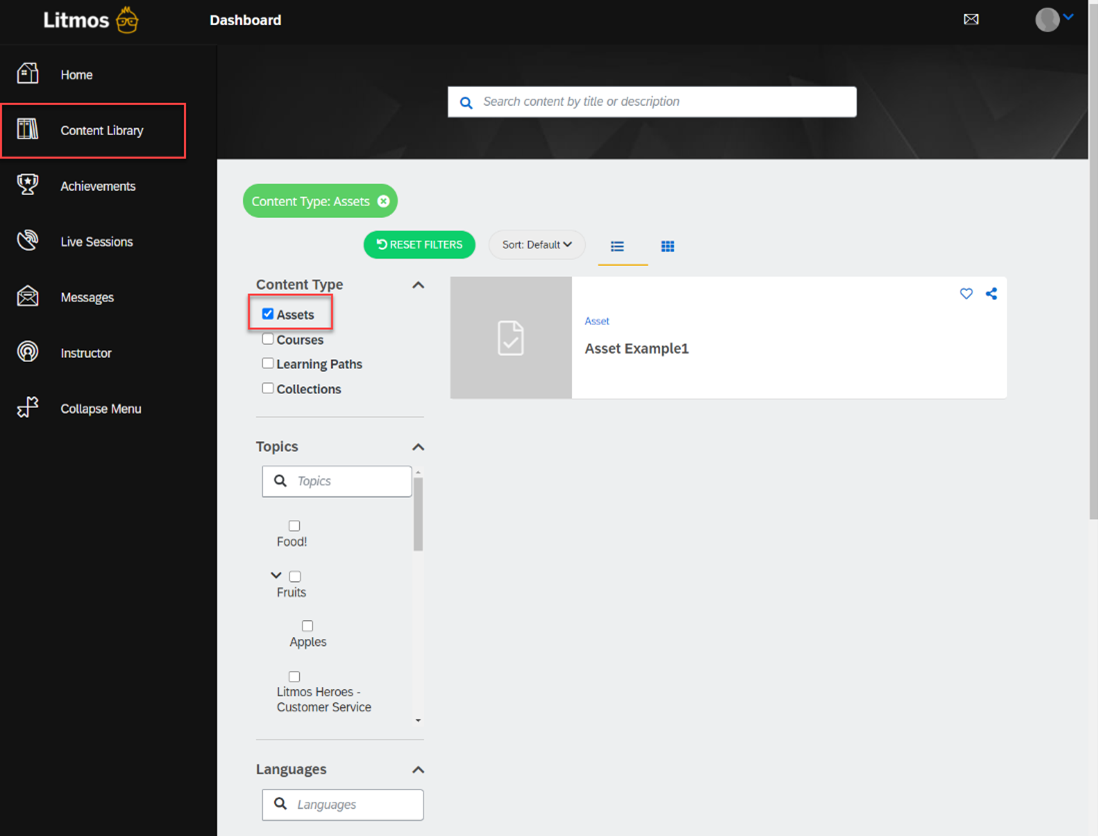Open Achievements menu item
The image size is (1098, 836).
(98, 186)
